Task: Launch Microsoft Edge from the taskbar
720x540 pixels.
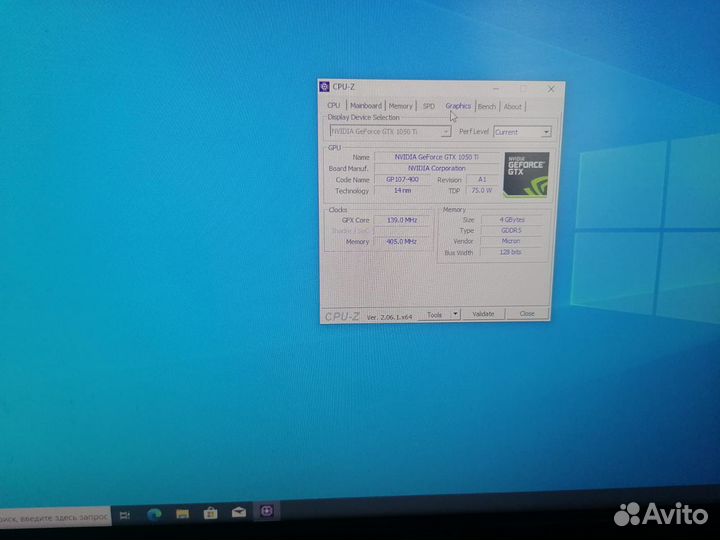Action: tap(154, 514)
